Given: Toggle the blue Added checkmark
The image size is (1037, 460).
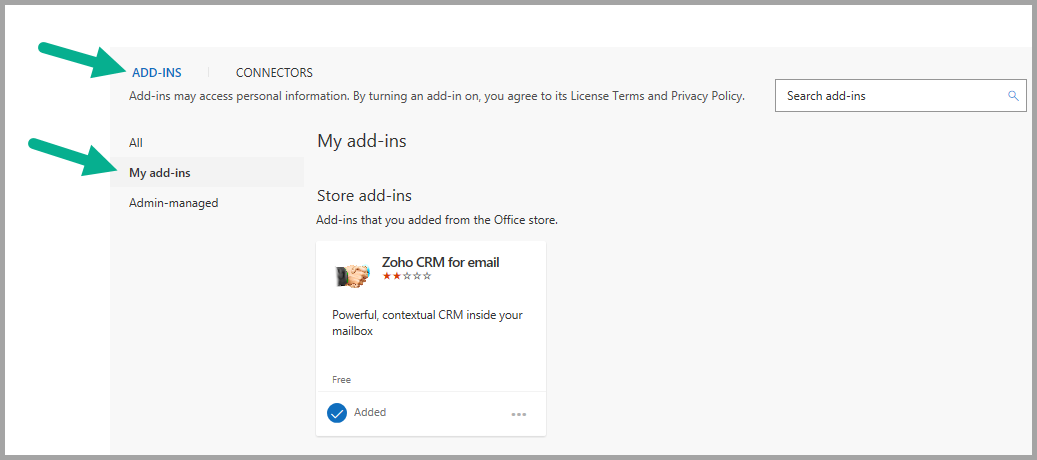Looking at the screenshot, I should click(337, 413).
